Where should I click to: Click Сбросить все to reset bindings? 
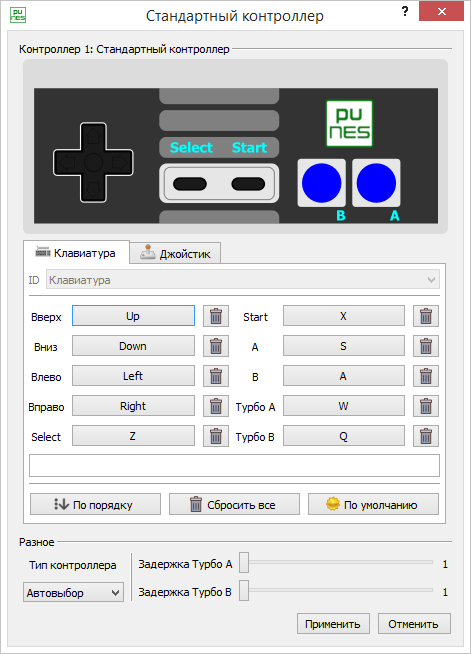coord(234,505)
